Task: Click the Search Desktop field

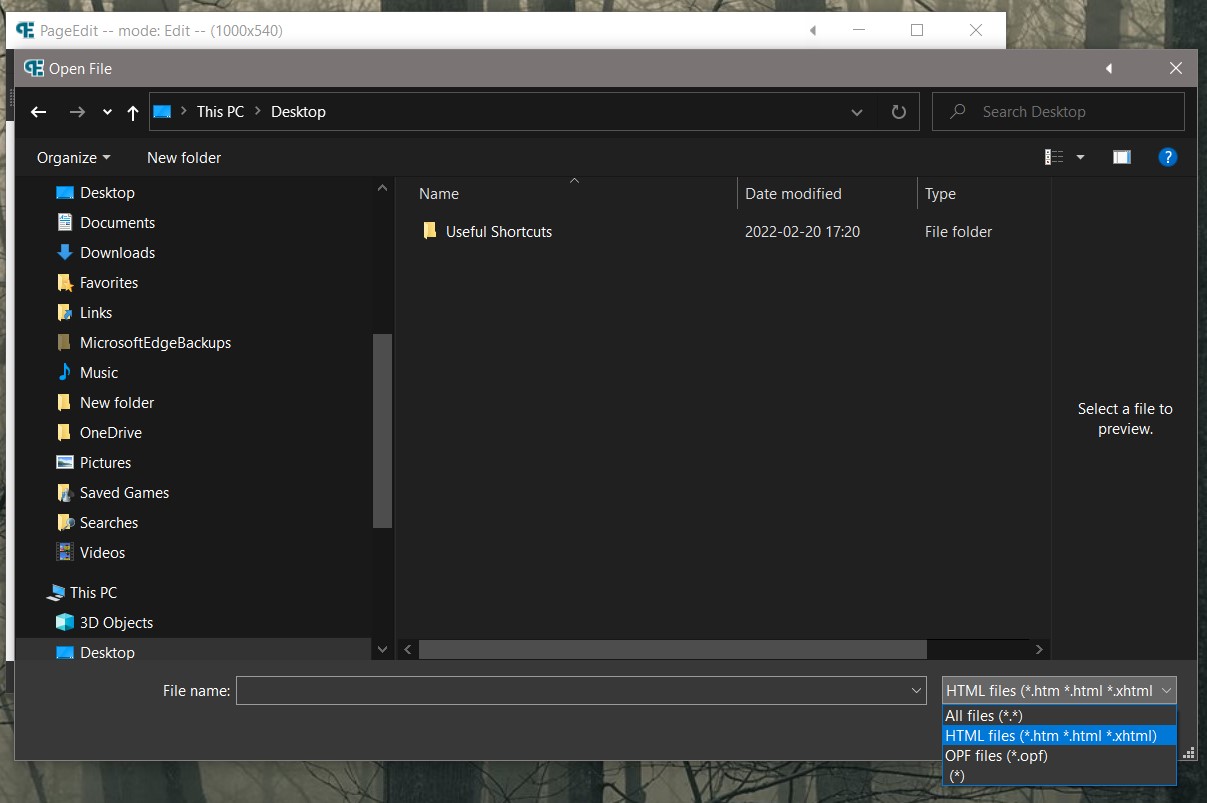Action: point(1058,112)
